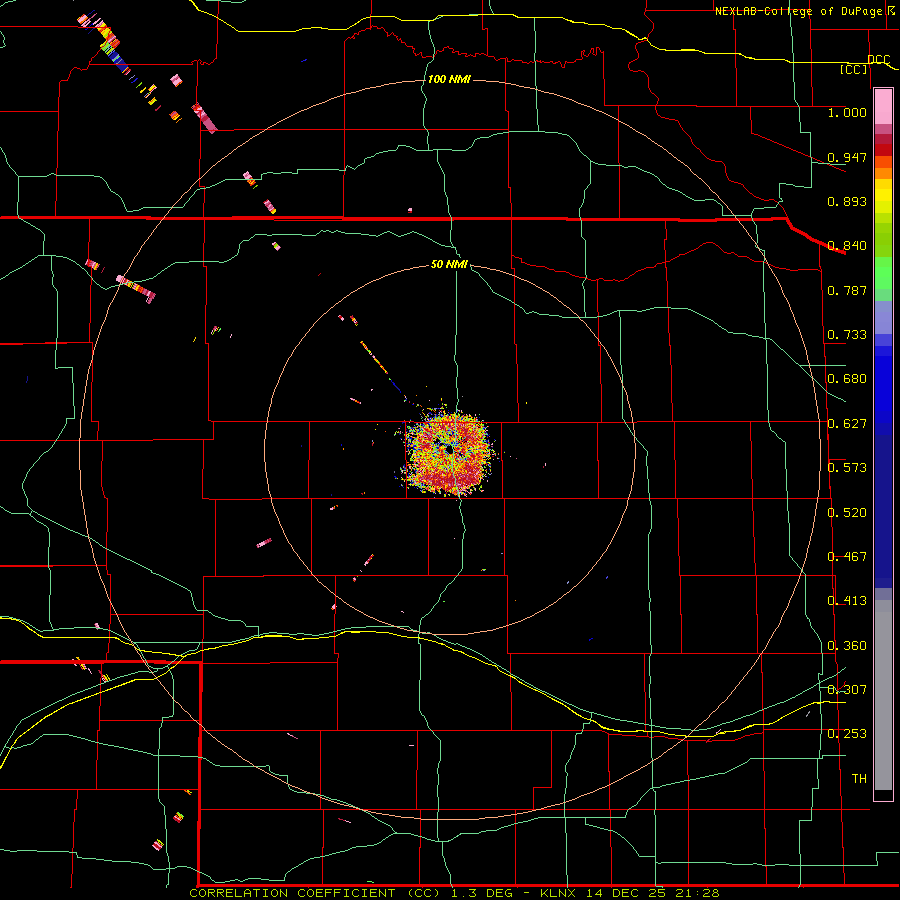The image size is (900, 900).
Task: Click the 0.467 color scale value
Action: click(847, 557)
